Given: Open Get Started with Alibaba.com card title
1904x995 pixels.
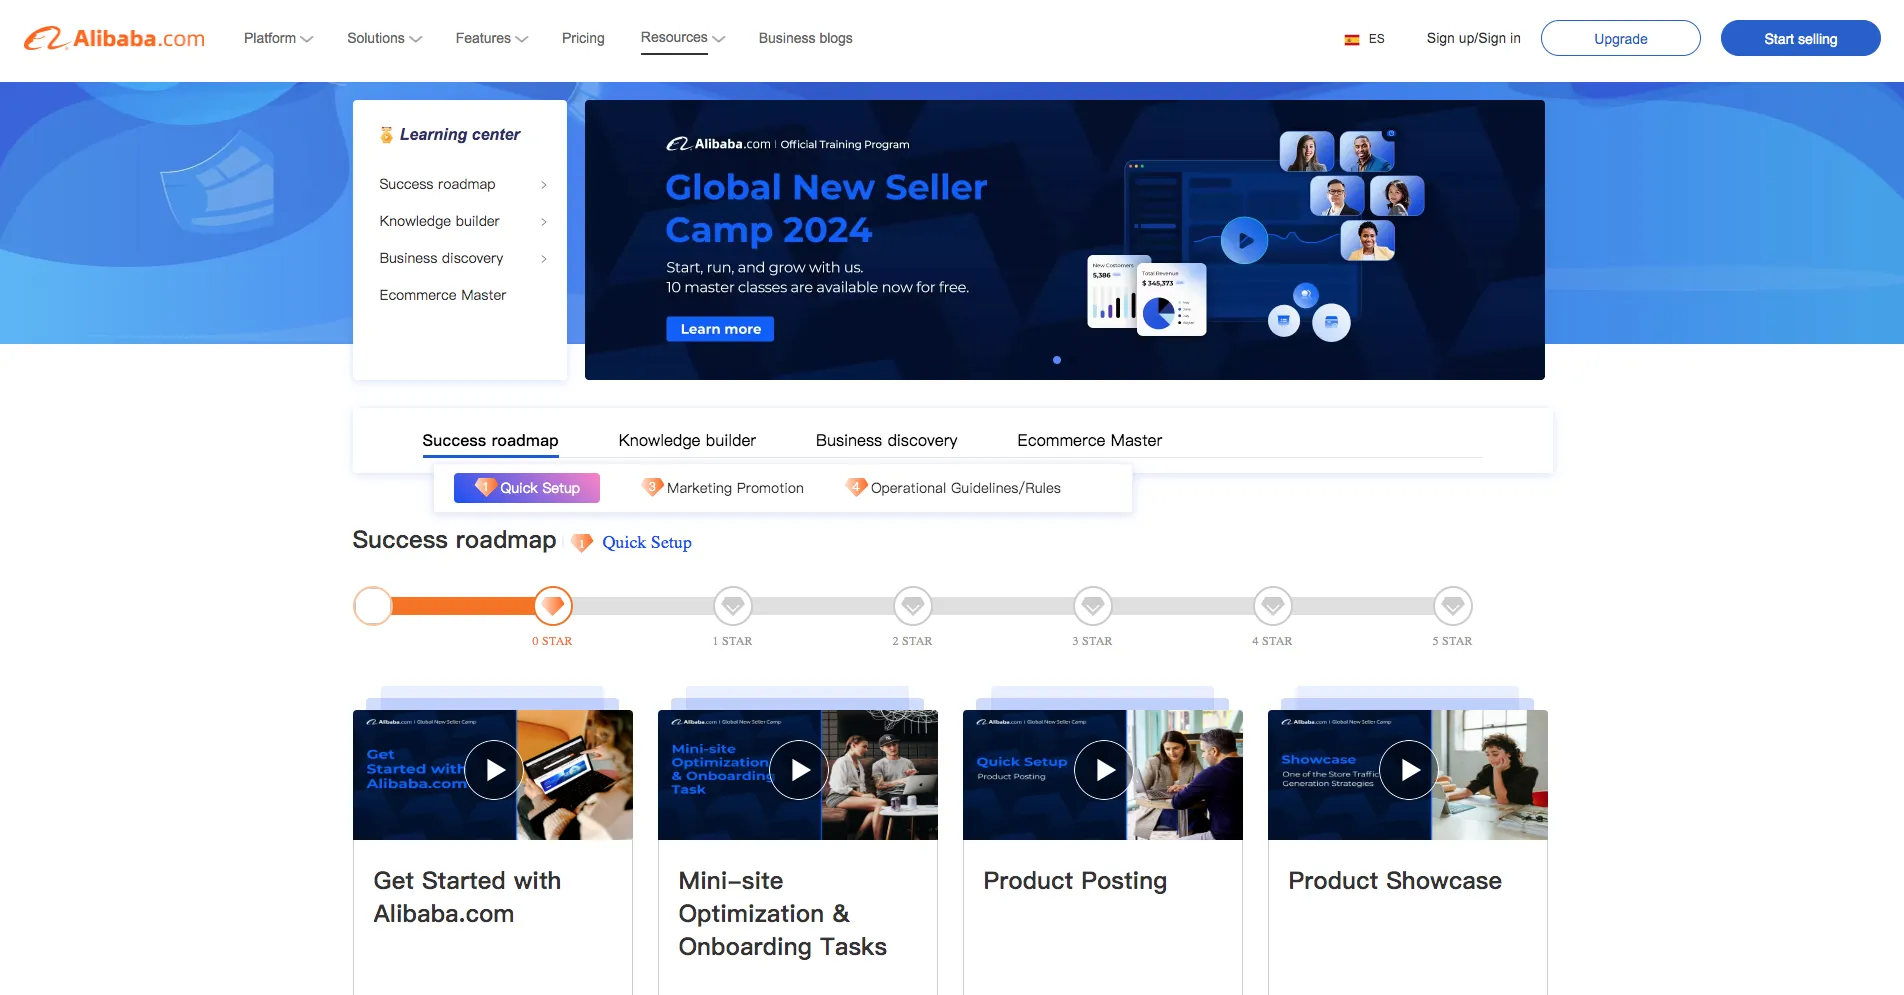Looking at the screenshot, I should coord(467,897).
